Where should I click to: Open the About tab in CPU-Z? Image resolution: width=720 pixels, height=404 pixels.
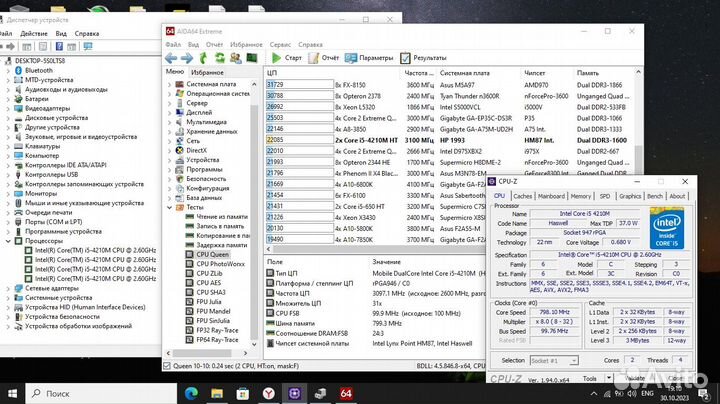point(677,196)
